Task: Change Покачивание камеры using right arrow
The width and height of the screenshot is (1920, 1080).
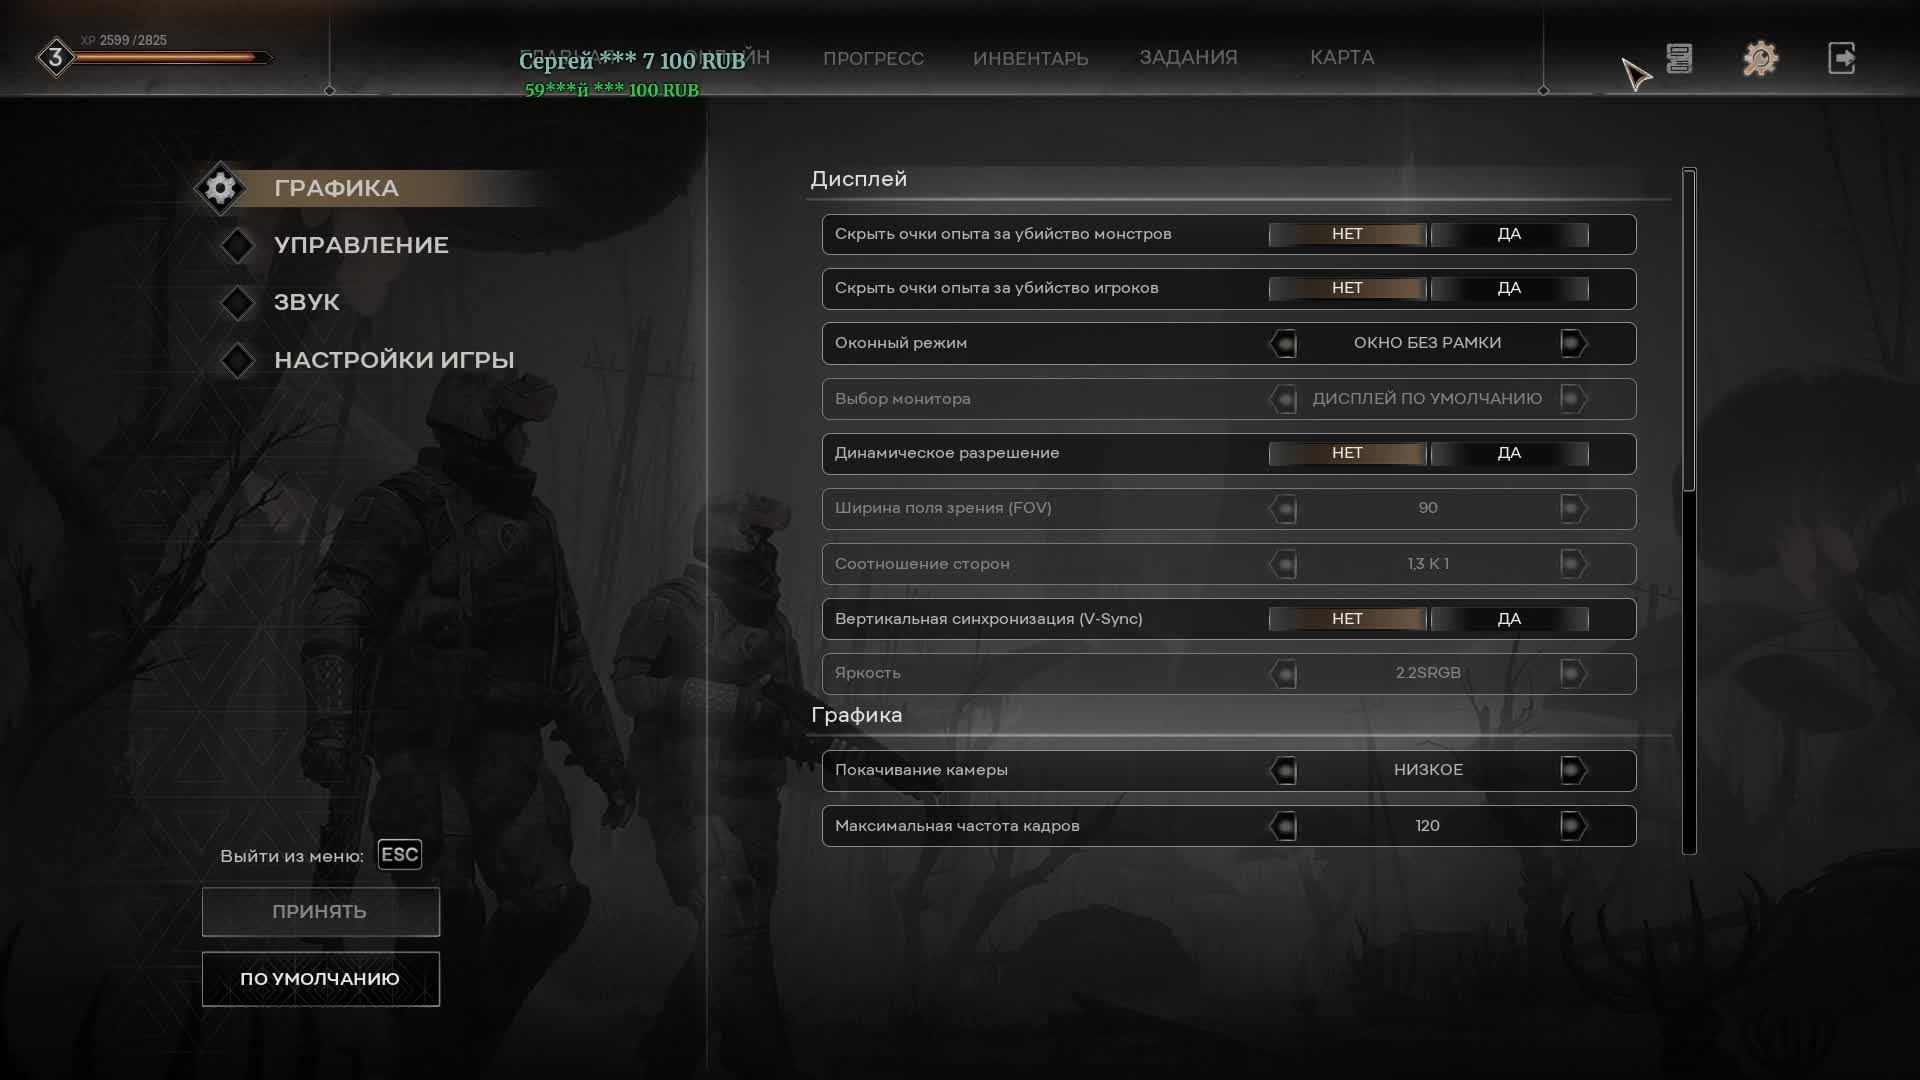Action: (x=1572, y=770)
